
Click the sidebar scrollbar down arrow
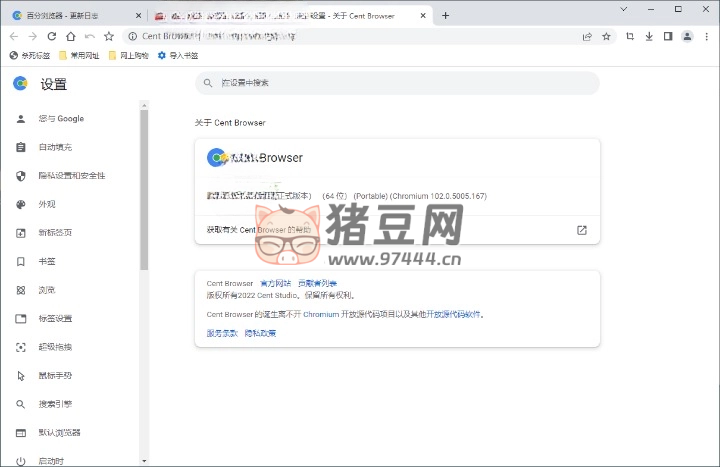pos(144,461)
